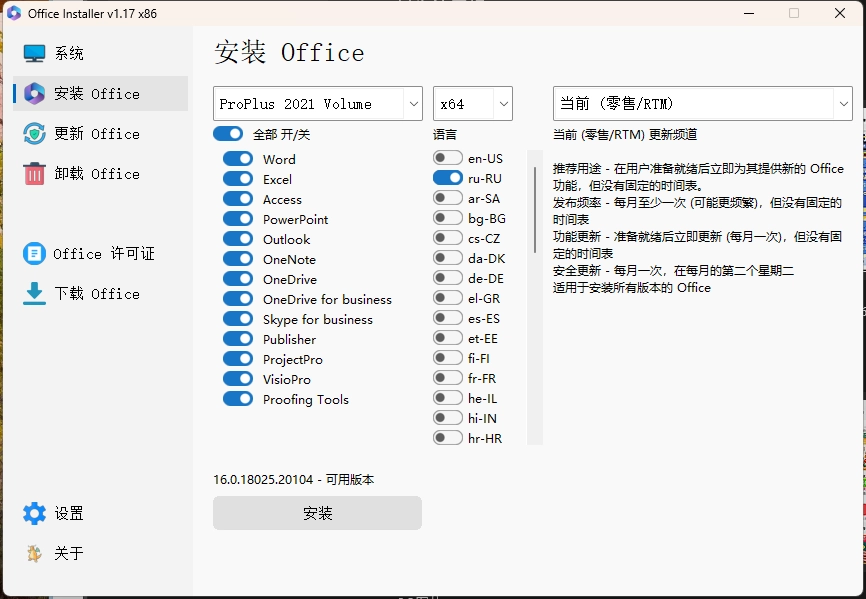Image resolution: width=866 pixels, height=599 pixels.
Task: Select the en-US language radio button
Action: pyautogui.click(x=446, y=157)
